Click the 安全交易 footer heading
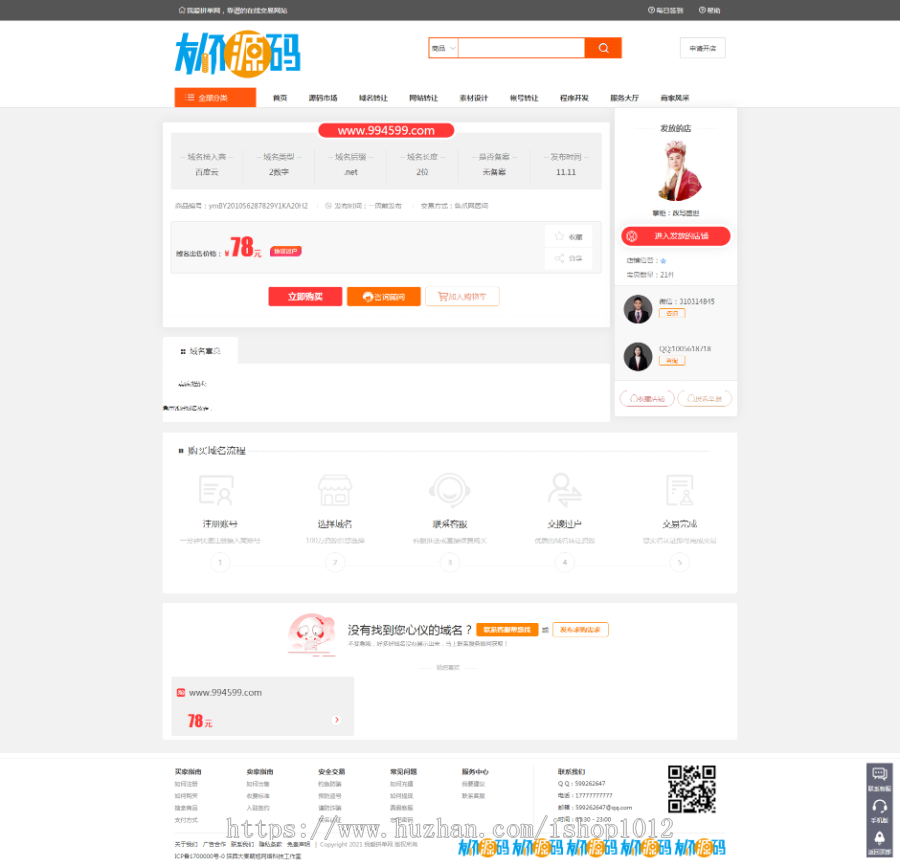The width and height of the screenshot is (900, 867). pyautogui.click(x=332, y=772)
